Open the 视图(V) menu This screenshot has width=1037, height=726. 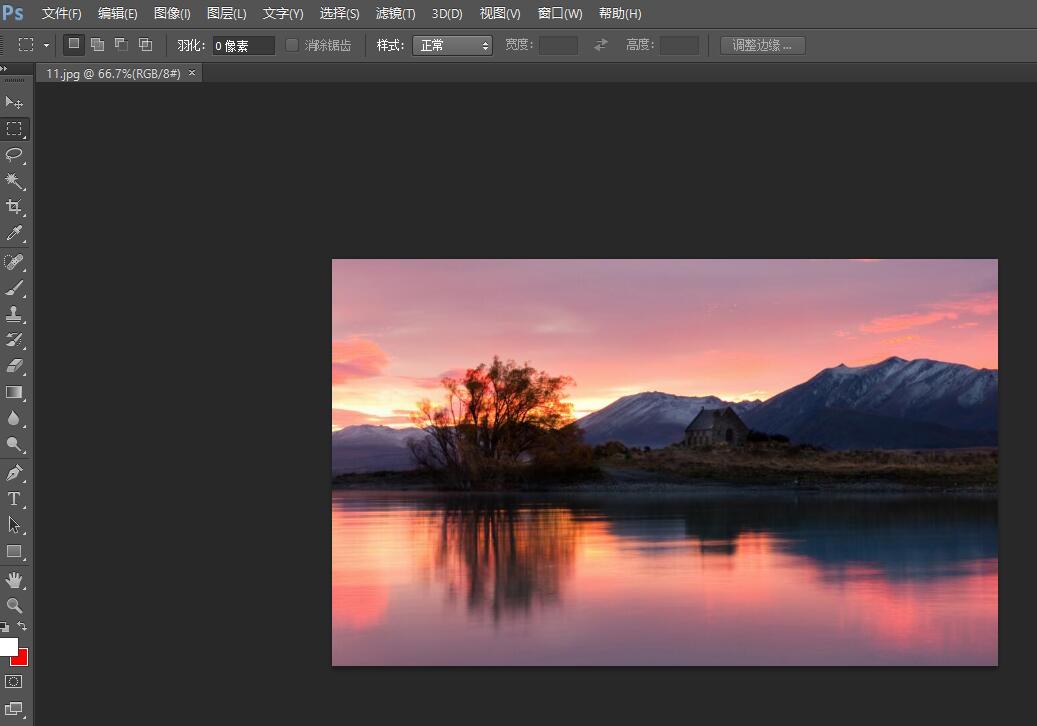(x=500, y=13)
